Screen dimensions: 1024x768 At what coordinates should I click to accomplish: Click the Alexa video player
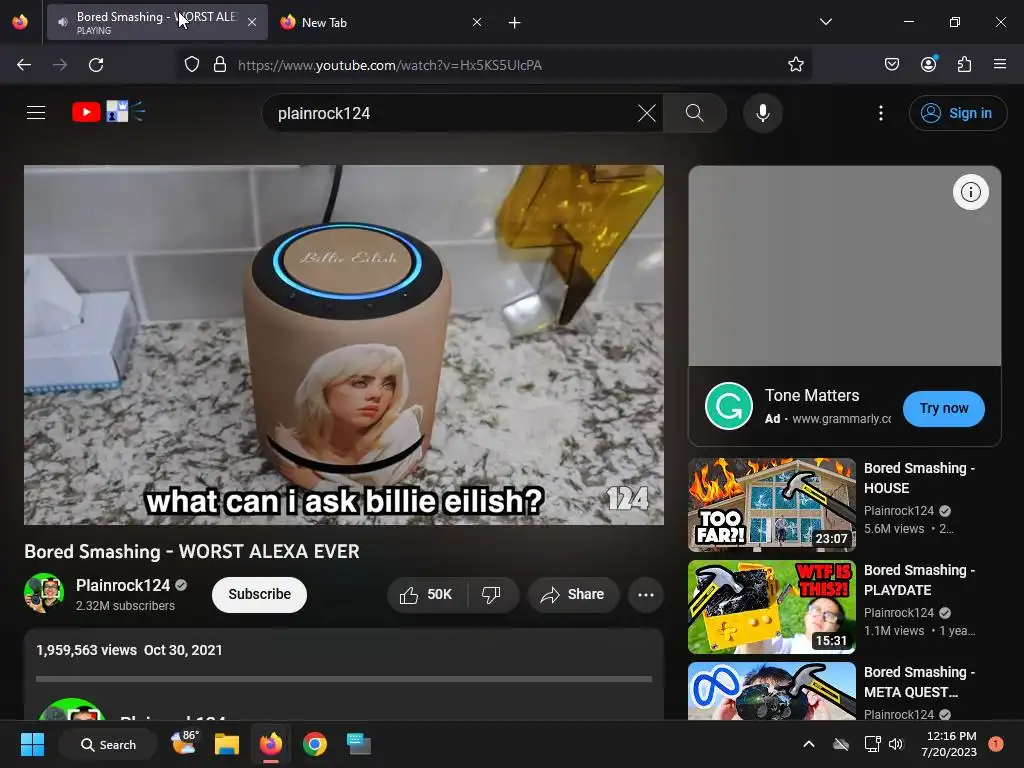[344, 345]
